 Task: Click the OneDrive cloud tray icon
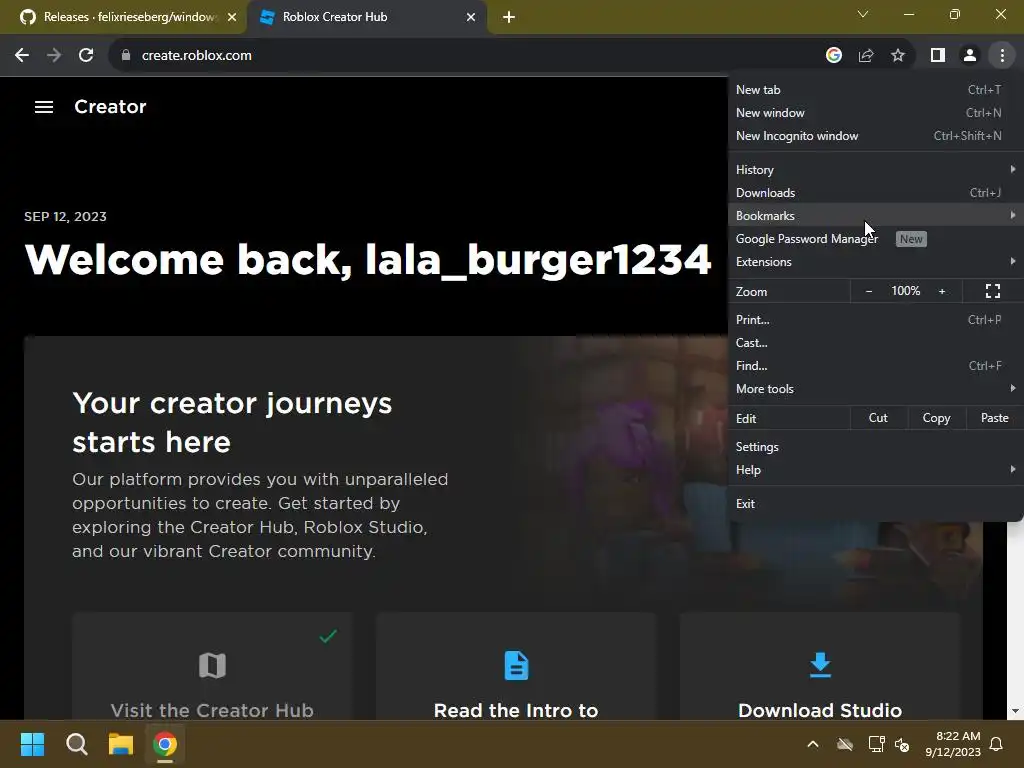click(845, 744)
